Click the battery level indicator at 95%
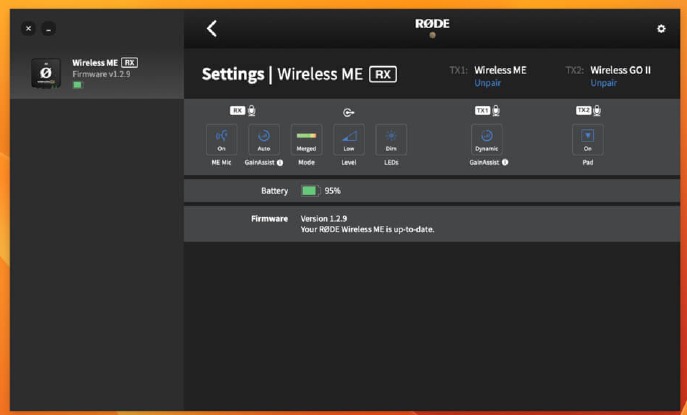Viewport: 687px width, 415px height. (310, 191)
